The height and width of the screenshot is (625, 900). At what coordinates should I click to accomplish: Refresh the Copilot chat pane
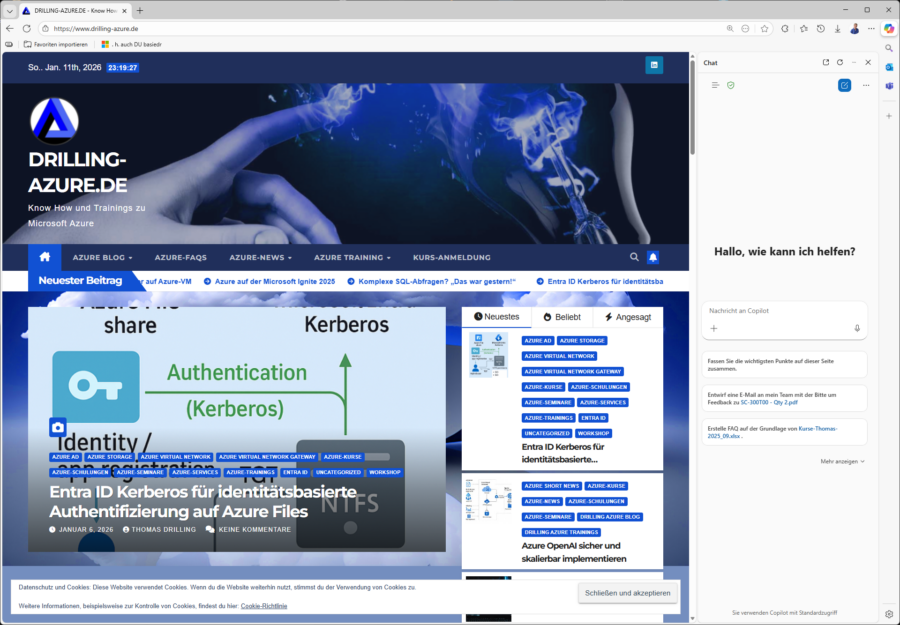(x=840, y=62)
